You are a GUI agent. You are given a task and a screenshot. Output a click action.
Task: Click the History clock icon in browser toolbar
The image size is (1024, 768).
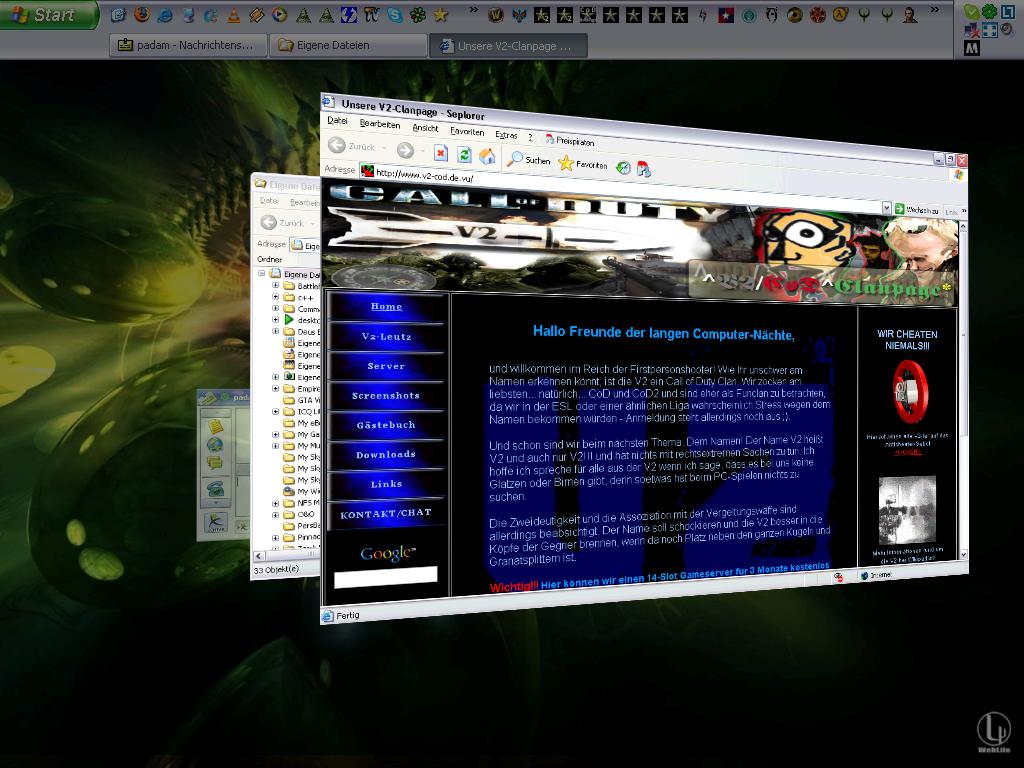pos(624,168)
